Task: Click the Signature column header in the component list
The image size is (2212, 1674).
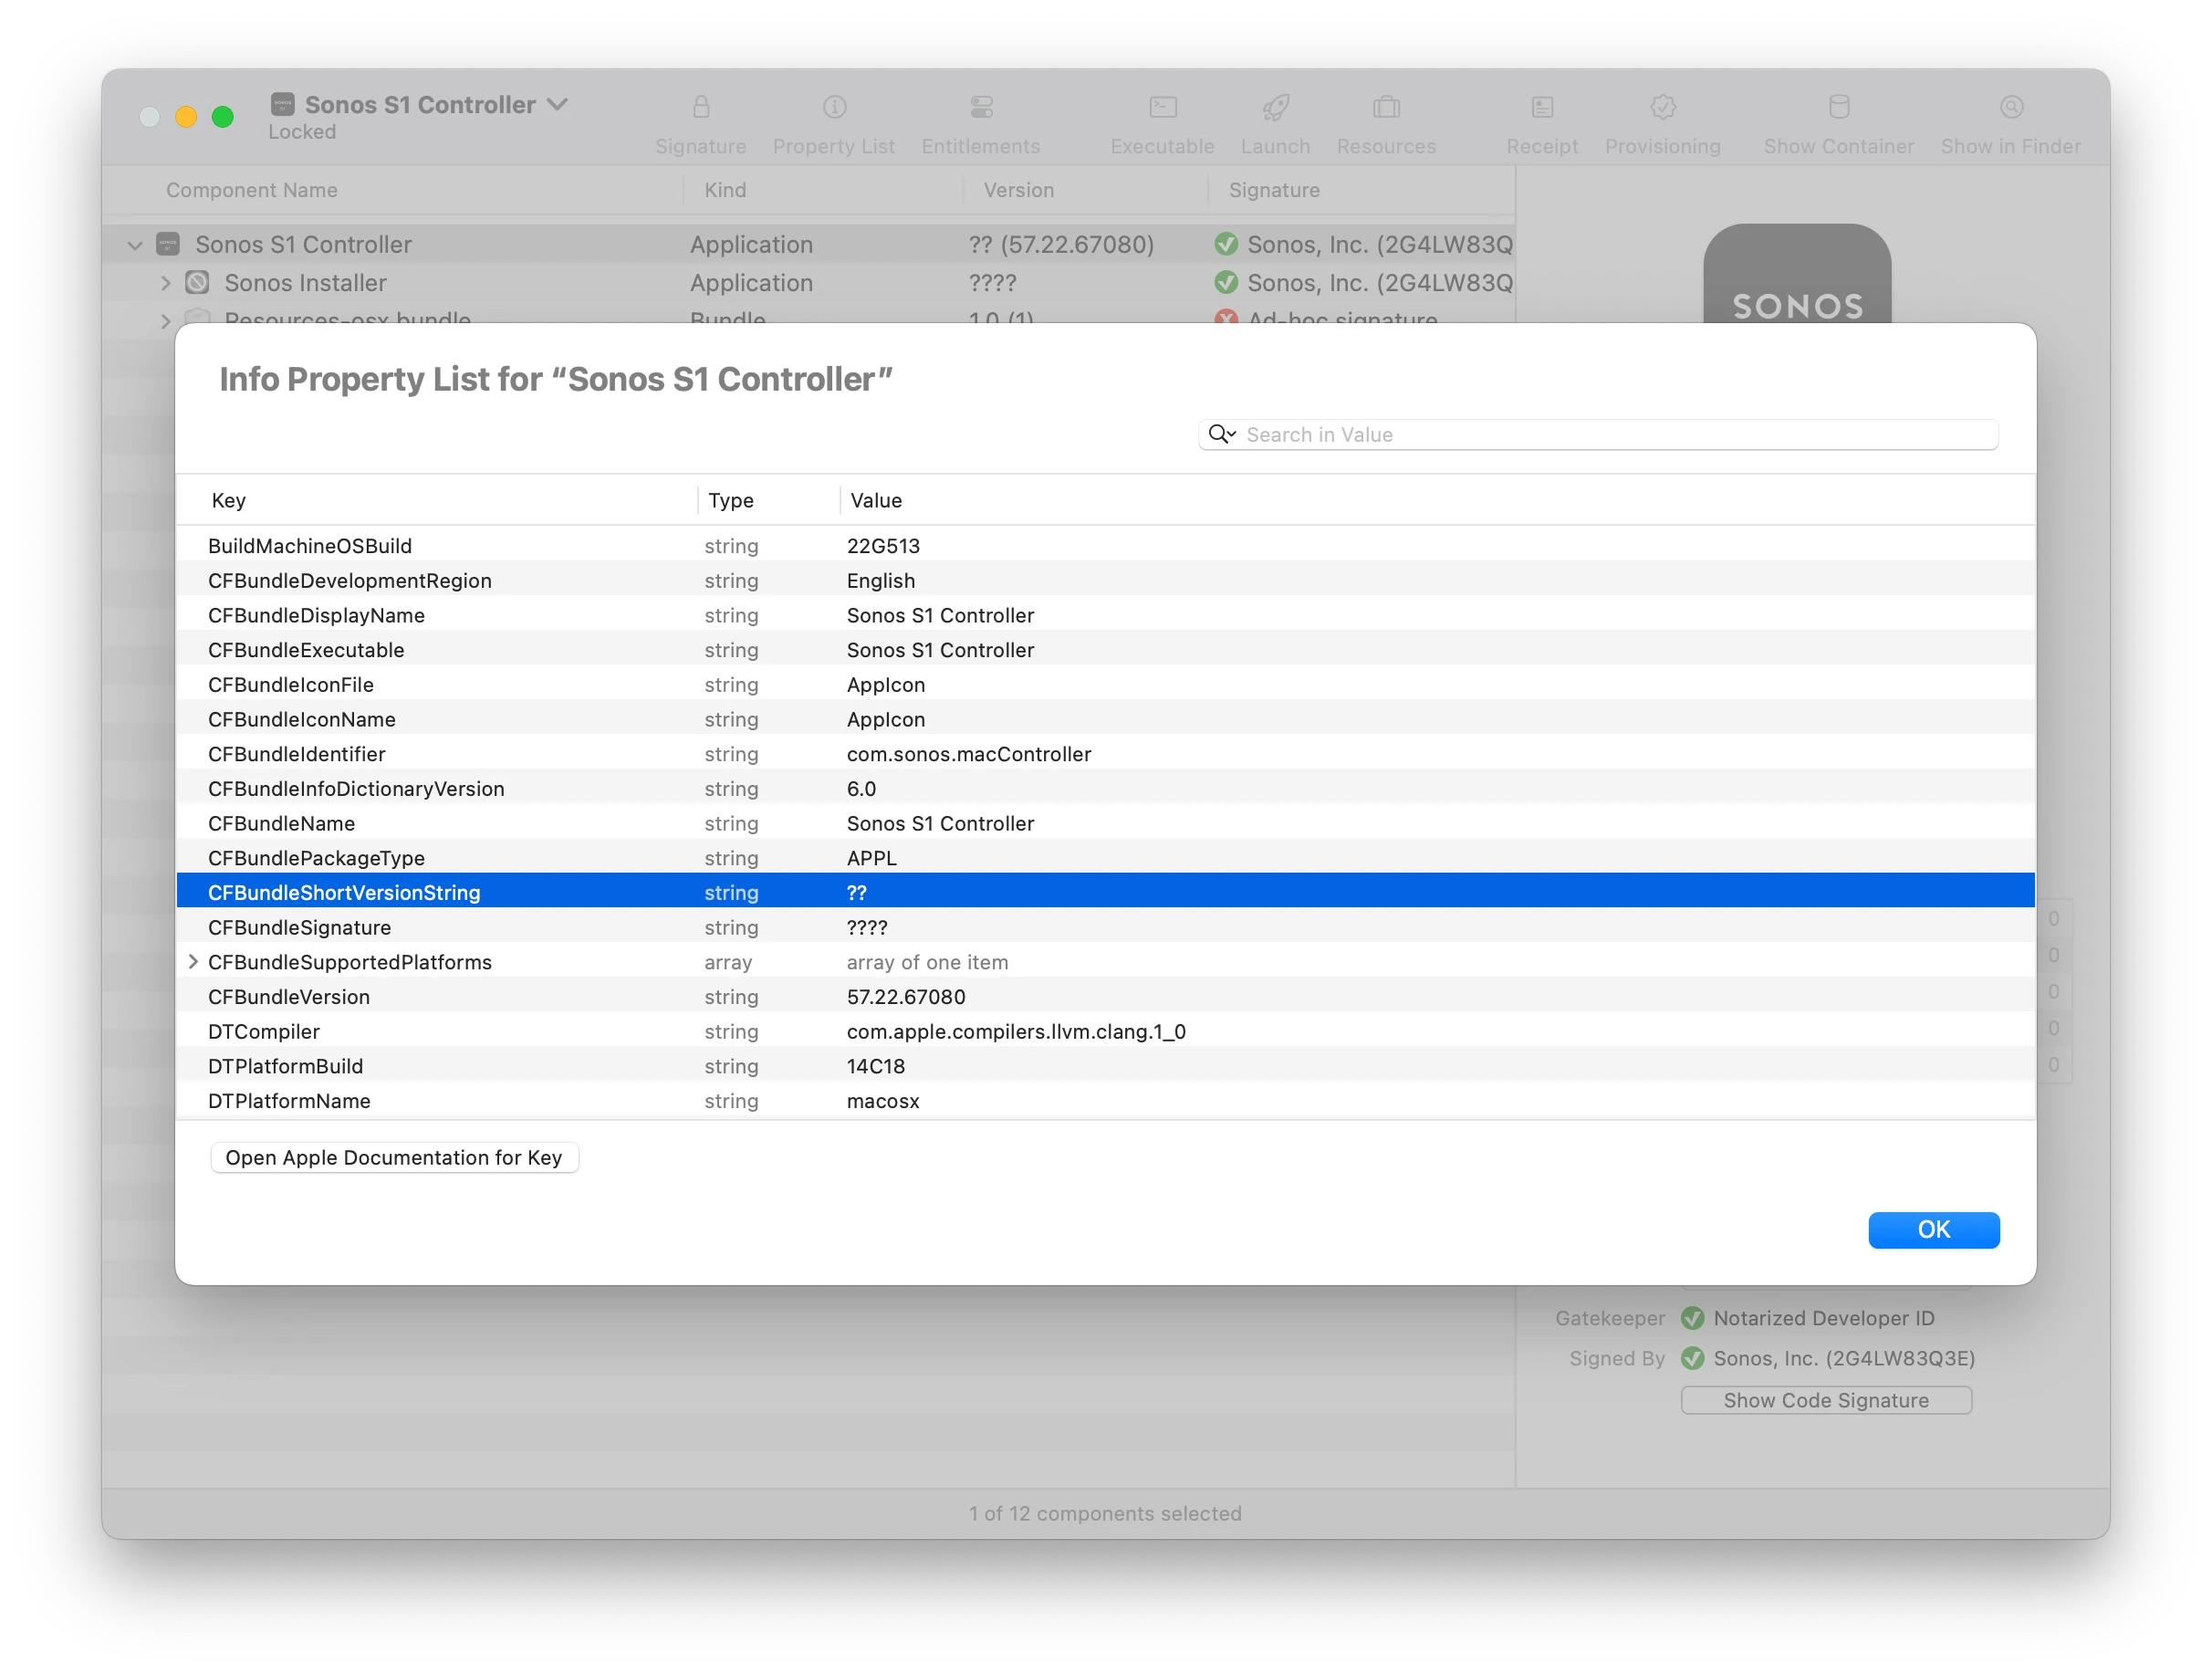Action: click(x=1274, y=190)
